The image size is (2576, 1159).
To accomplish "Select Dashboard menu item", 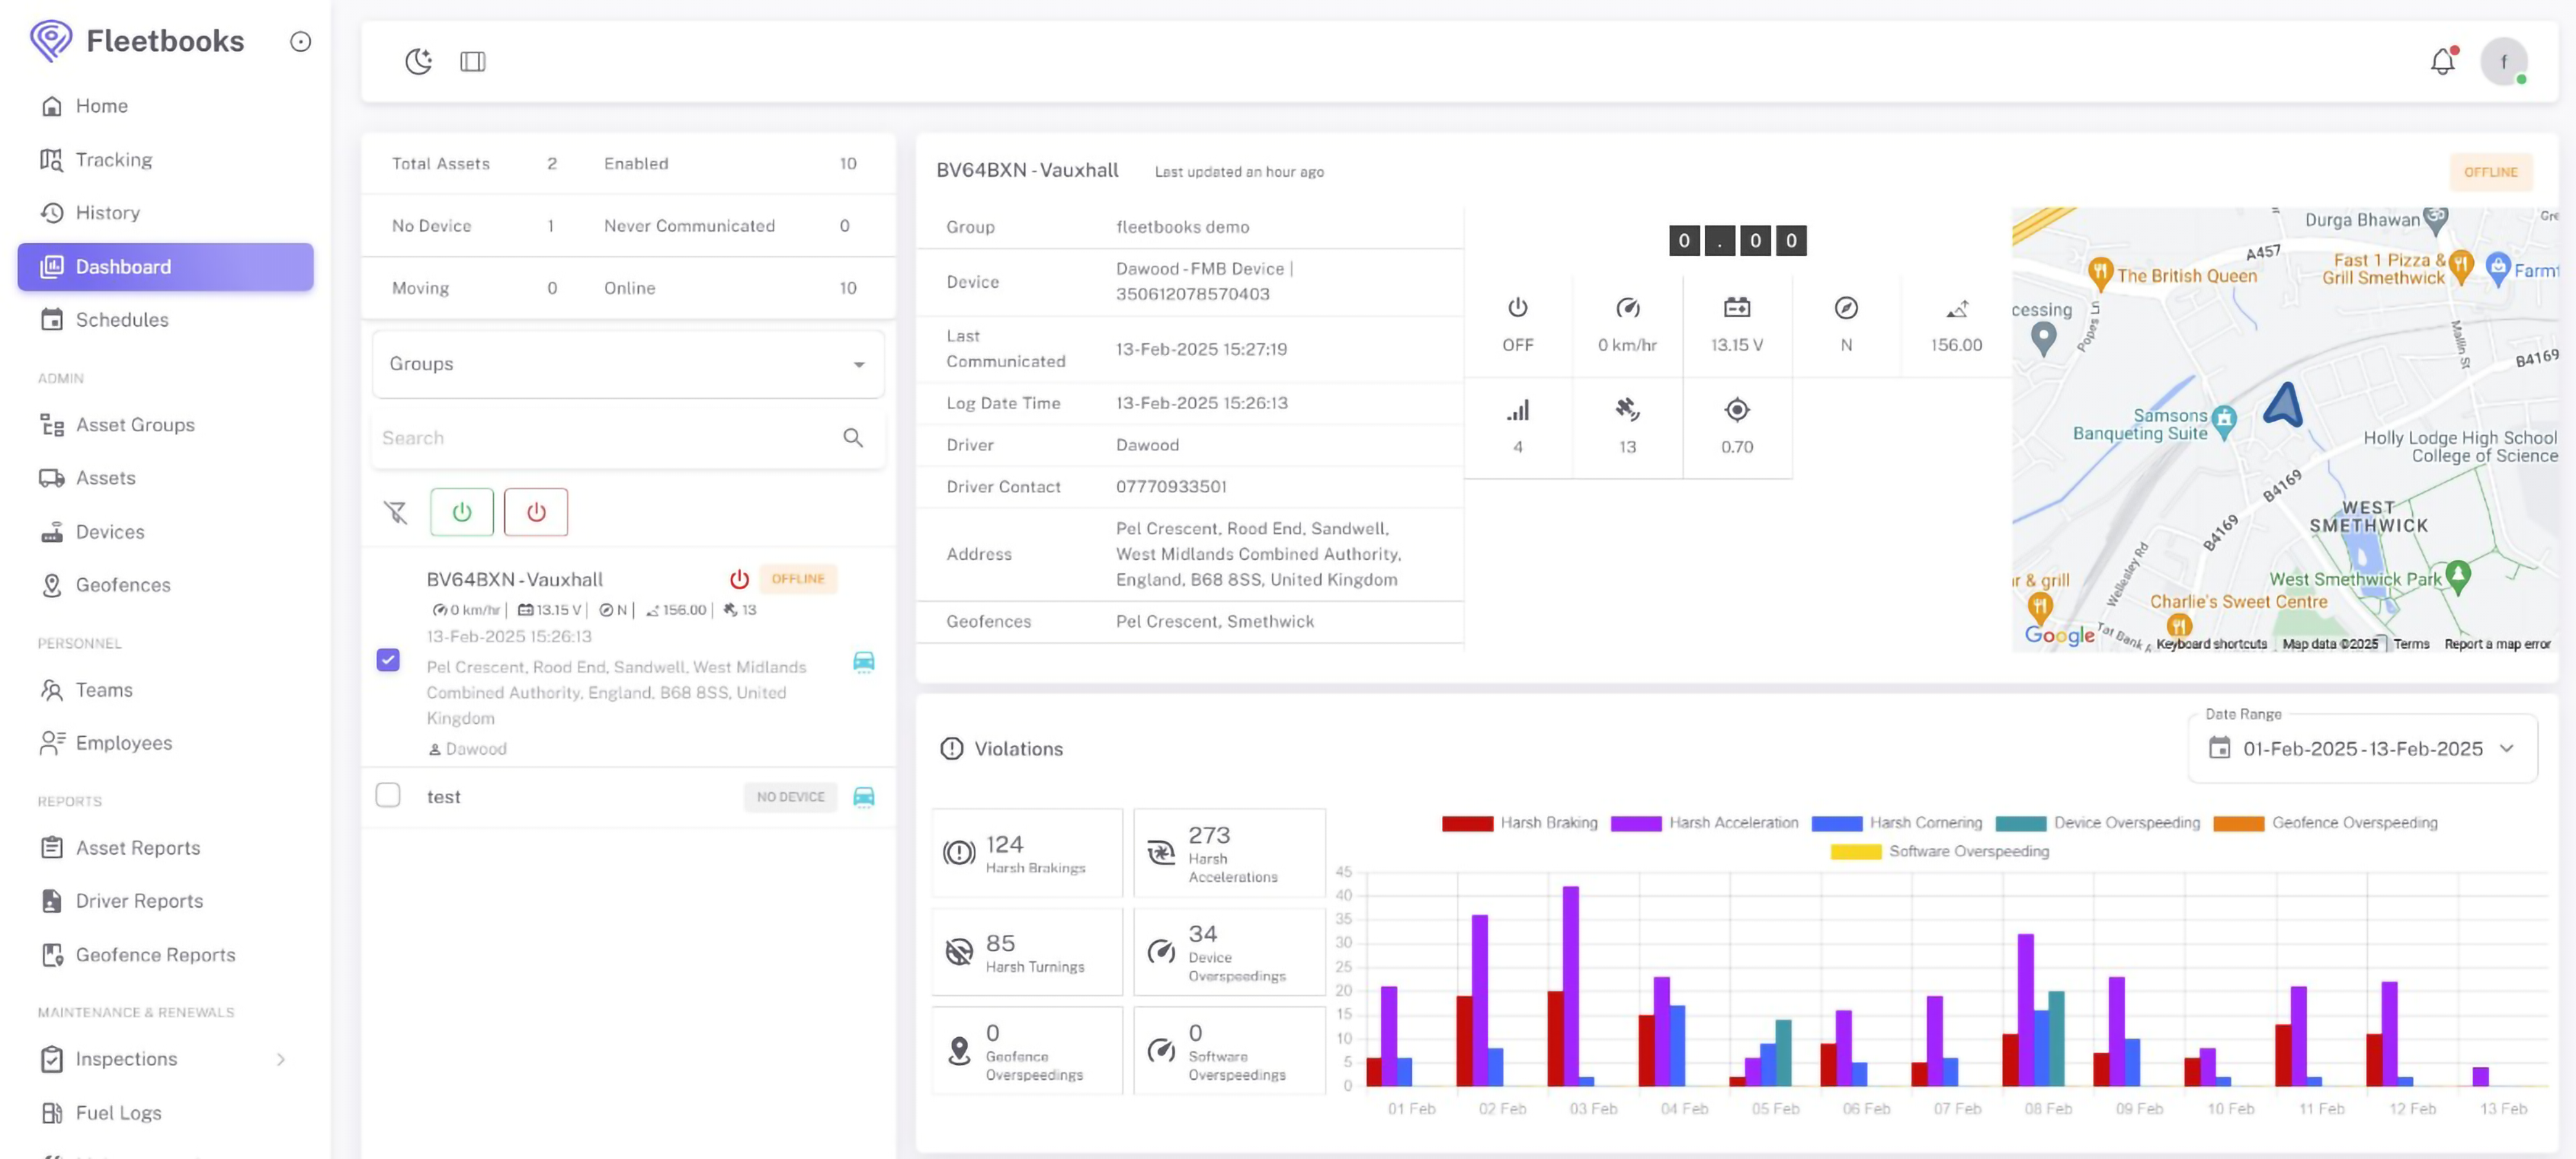I will (165, 267).
